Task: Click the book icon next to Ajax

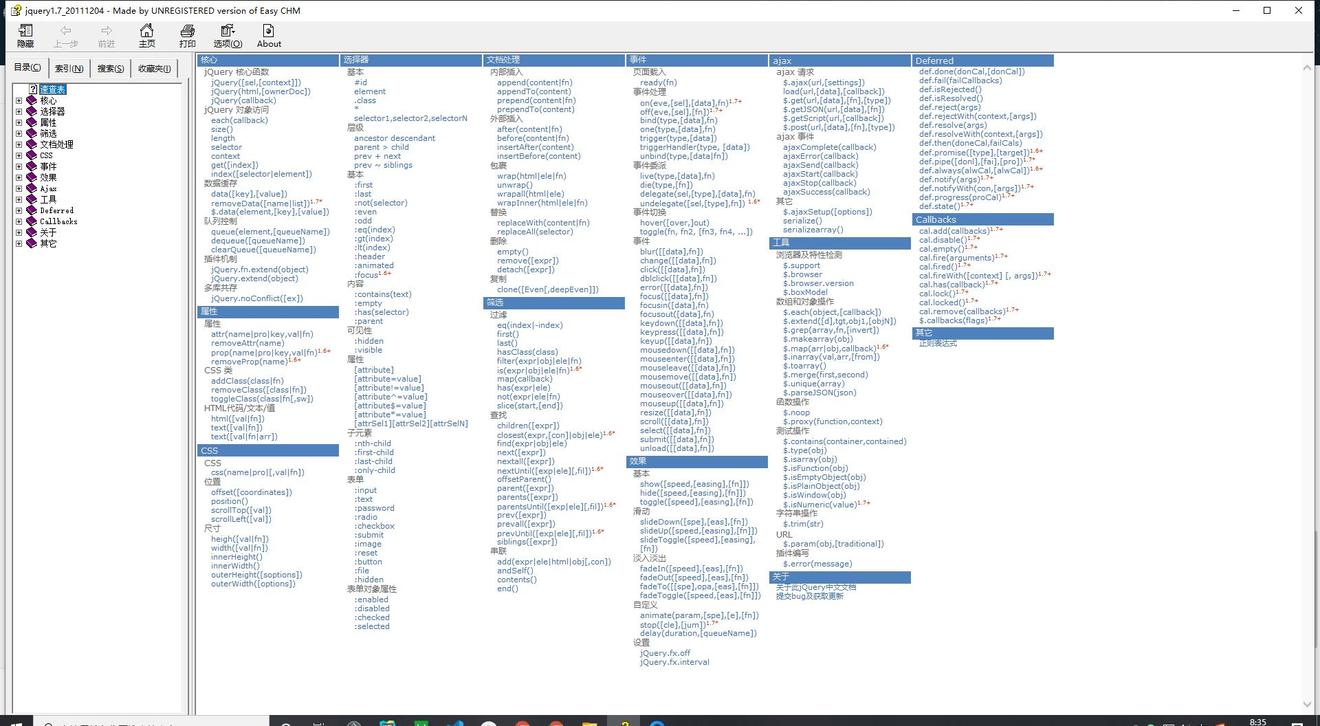Action: click(32, 188)
